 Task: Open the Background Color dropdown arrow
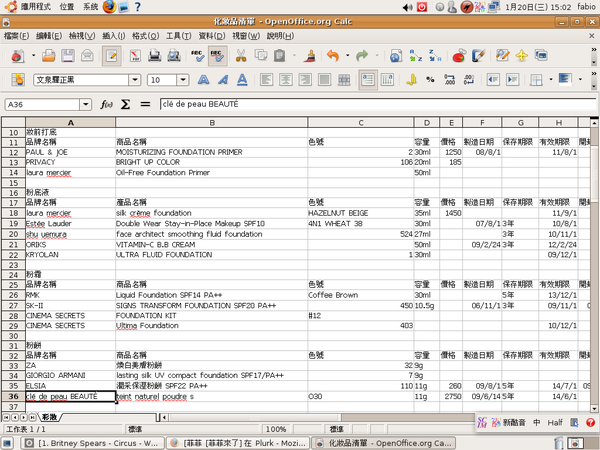point(580,80)
